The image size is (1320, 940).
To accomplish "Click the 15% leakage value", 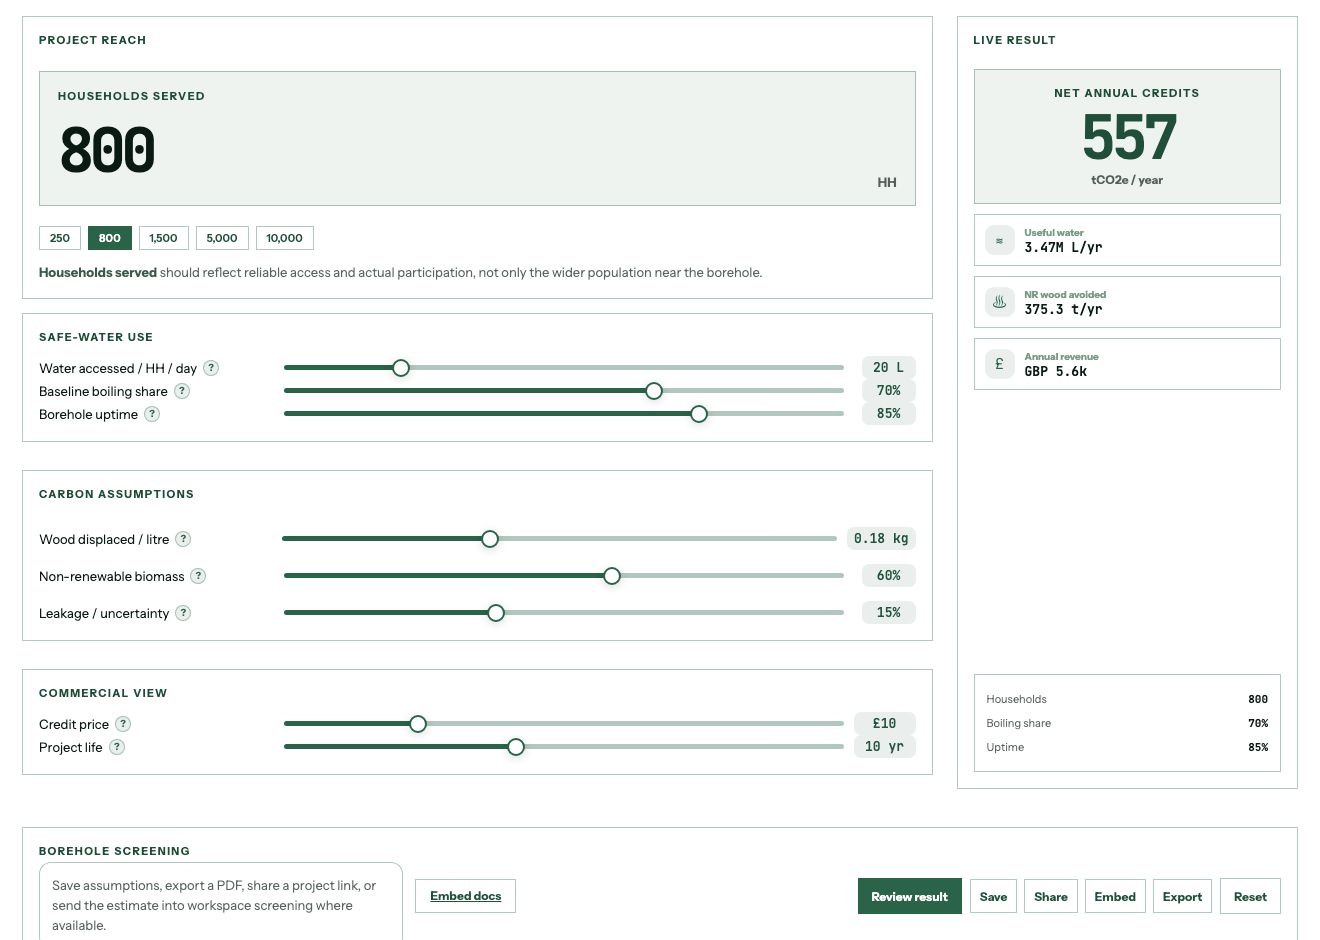I will (889, 613).
